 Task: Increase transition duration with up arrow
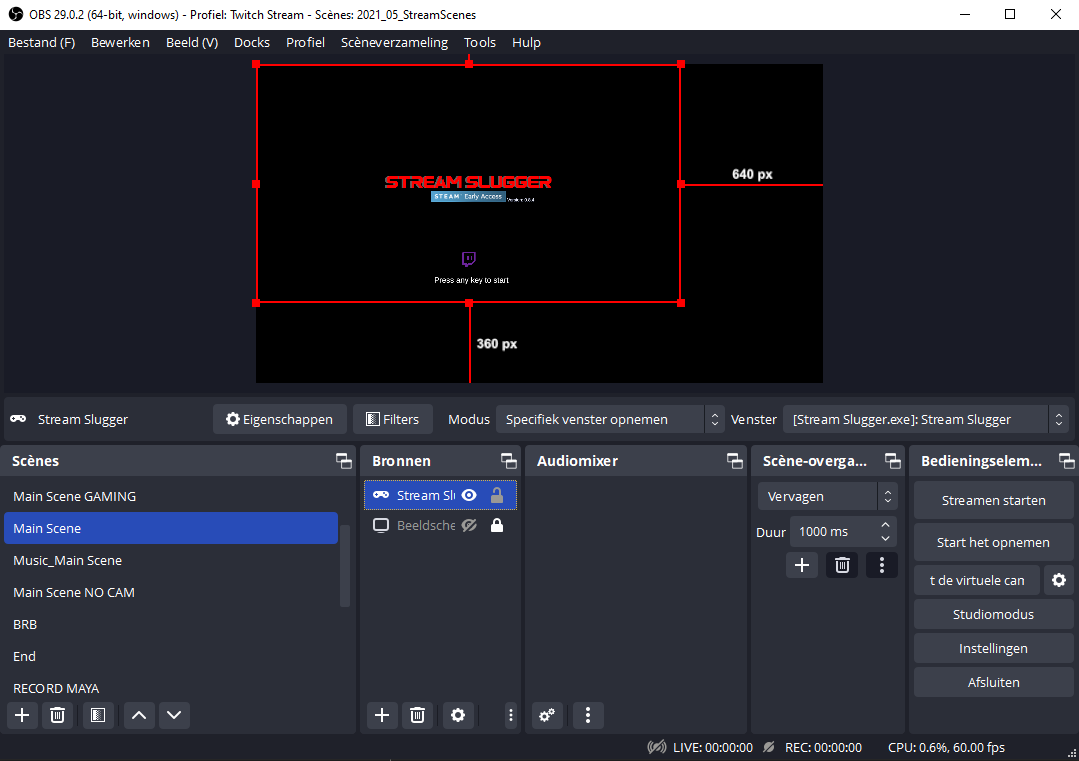click(x=886, y=525)
